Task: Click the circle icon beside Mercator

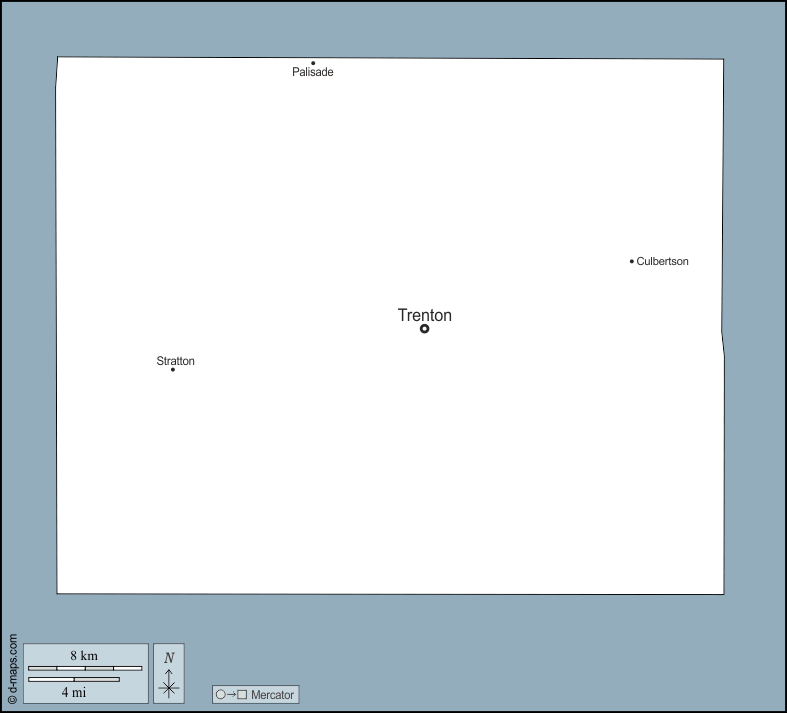Action: (221, 694)
